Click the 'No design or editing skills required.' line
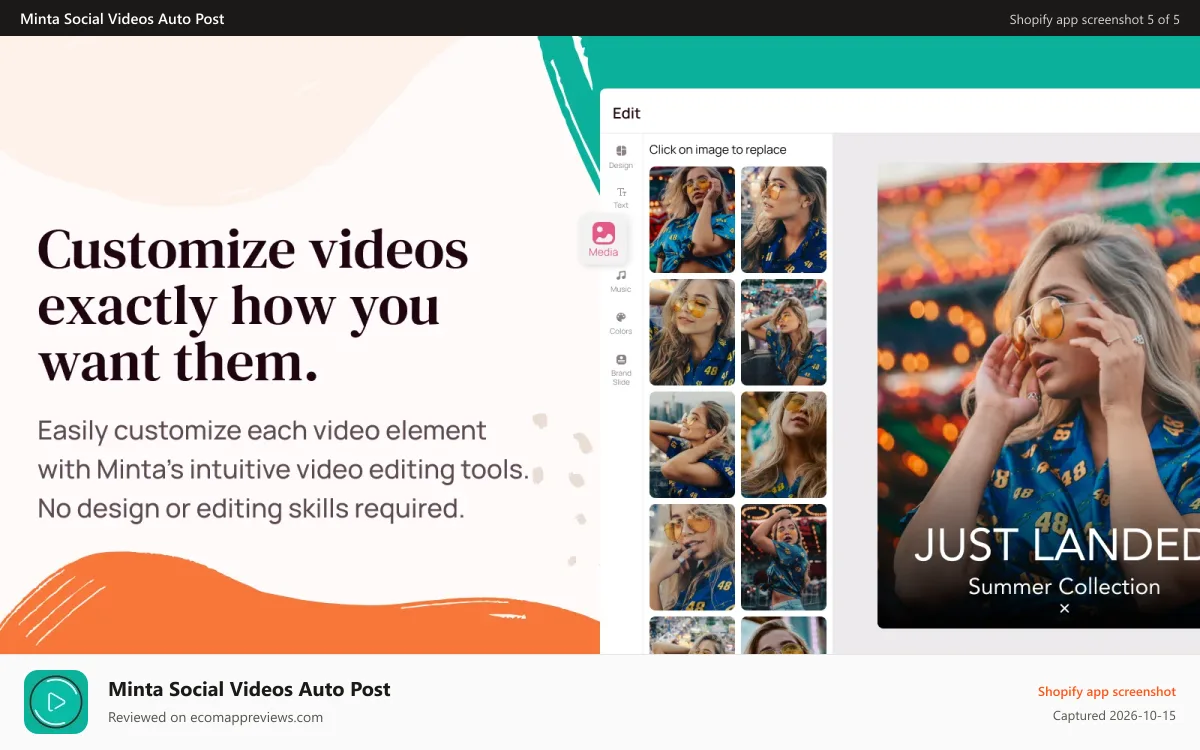 pos(251,509)
